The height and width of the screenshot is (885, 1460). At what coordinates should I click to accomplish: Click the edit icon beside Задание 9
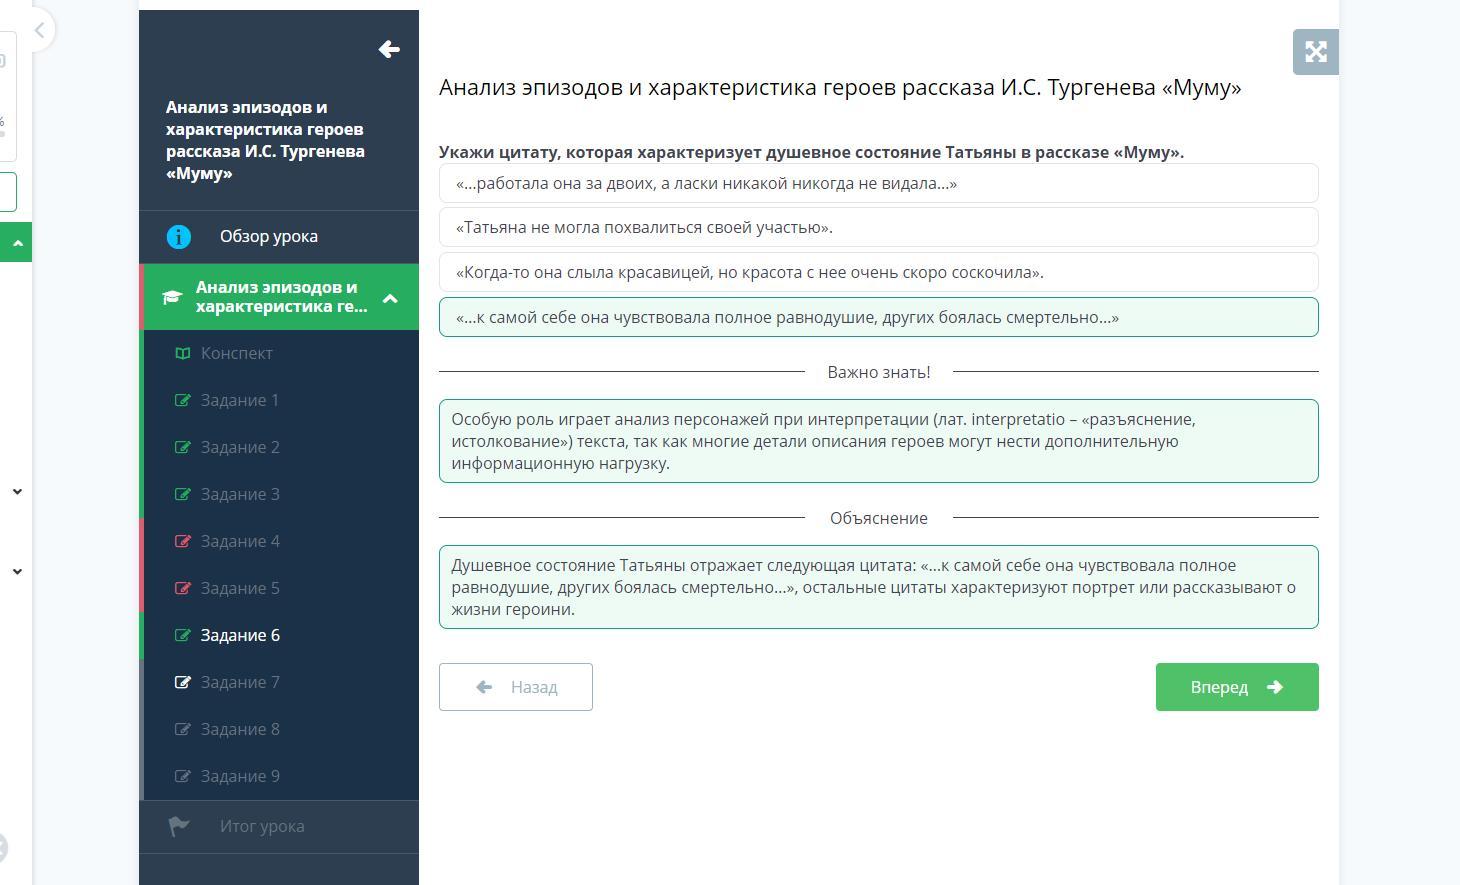182,776
